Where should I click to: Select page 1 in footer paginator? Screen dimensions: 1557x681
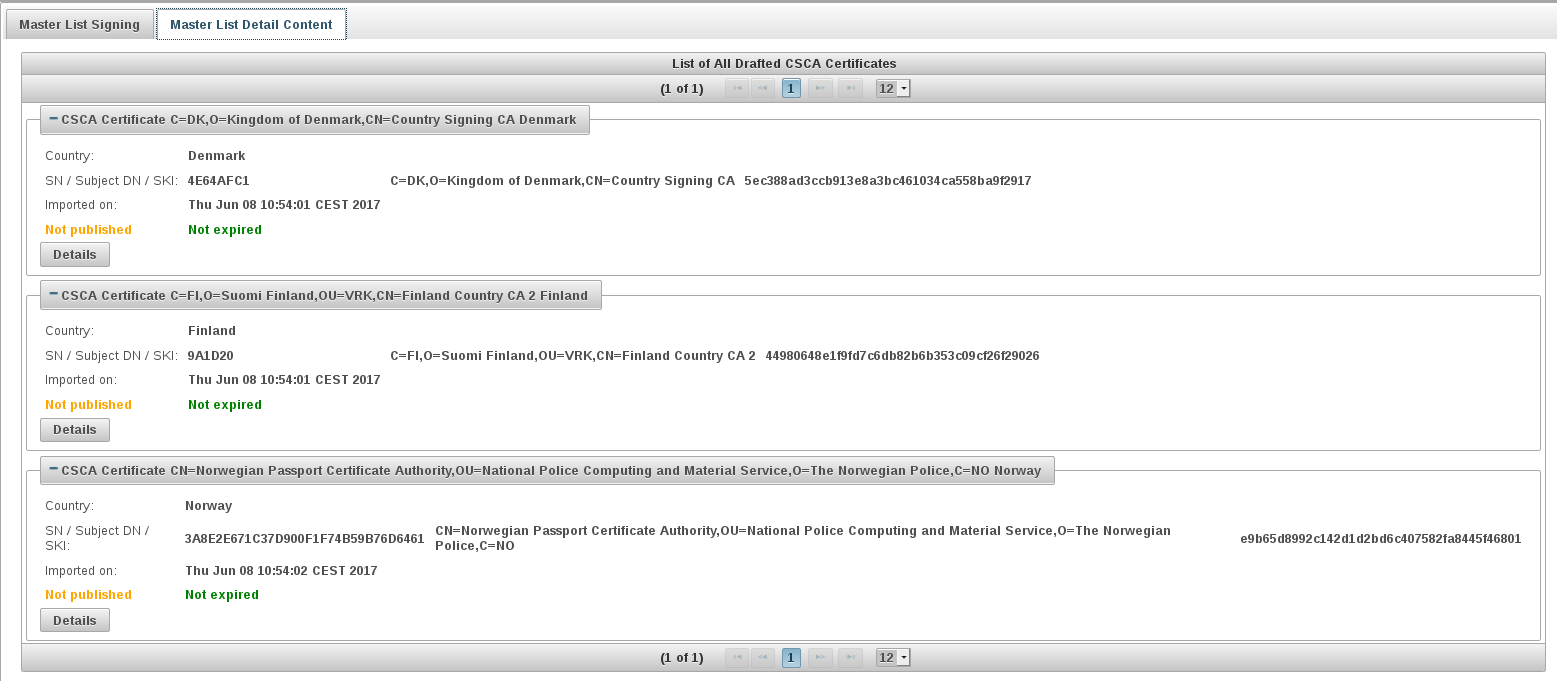click(791, 657)
